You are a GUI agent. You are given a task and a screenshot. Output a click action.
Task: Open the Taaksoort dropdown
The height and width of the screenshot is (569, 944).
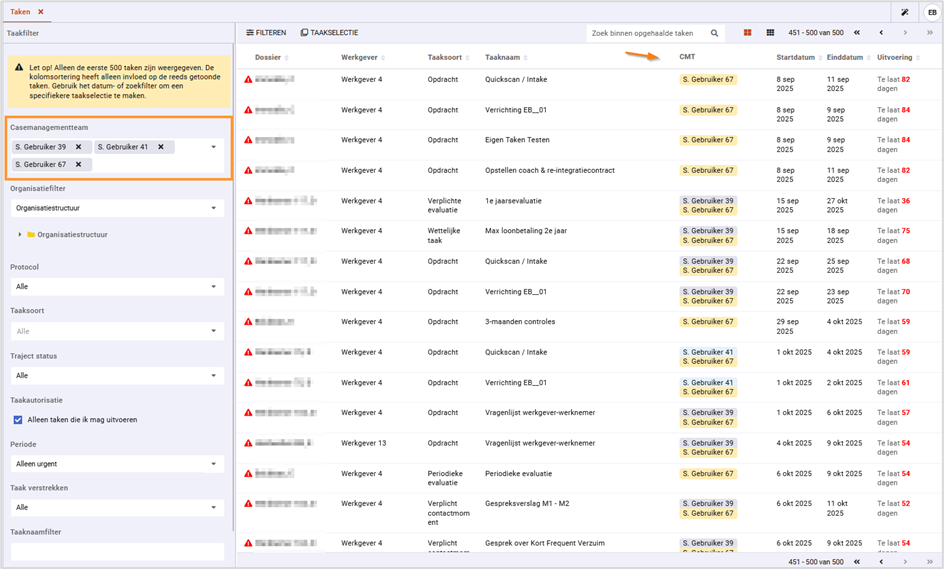coord(117,331)
